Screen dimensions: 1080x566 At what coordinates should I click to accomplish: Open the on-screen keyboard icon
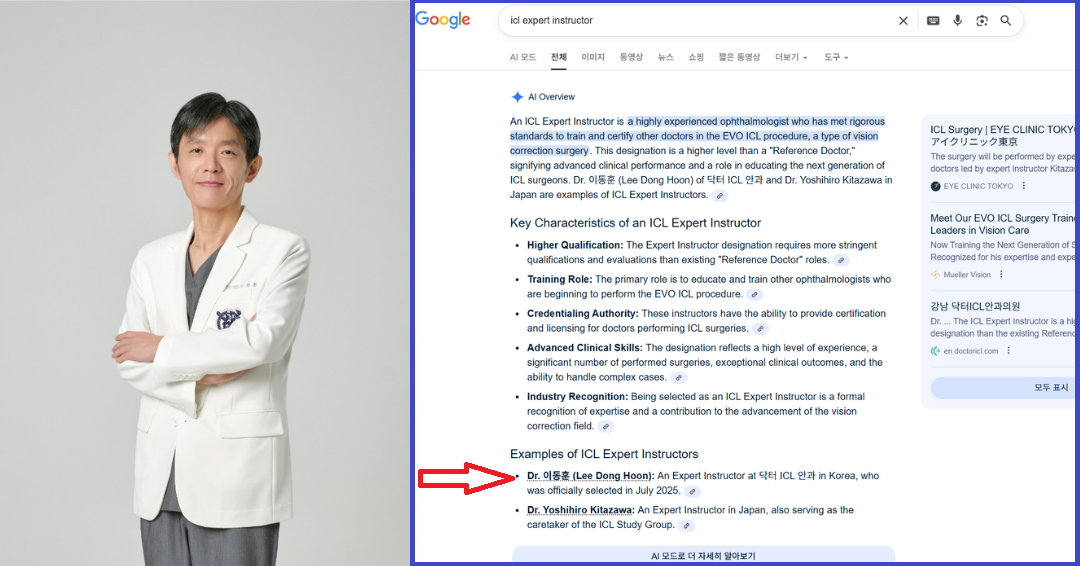tap(933, 21)
